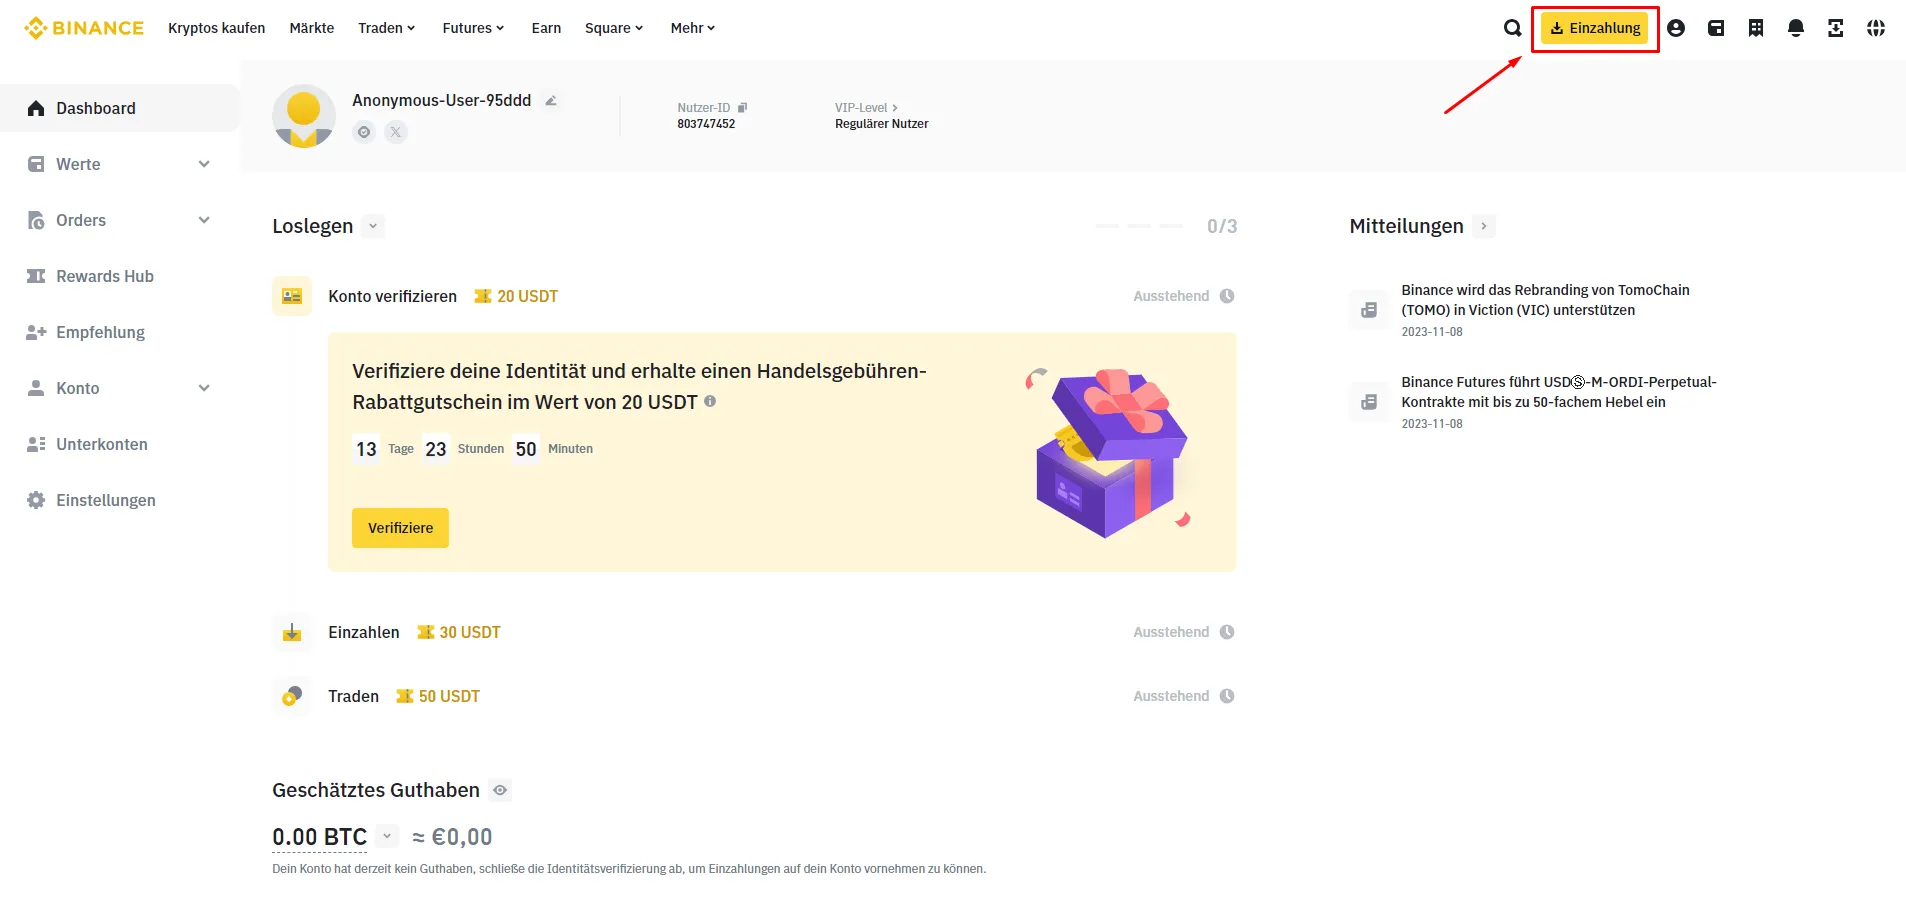1906x921 pixels.
Task: Open the user profile icon
Action: click(1676, 28)
